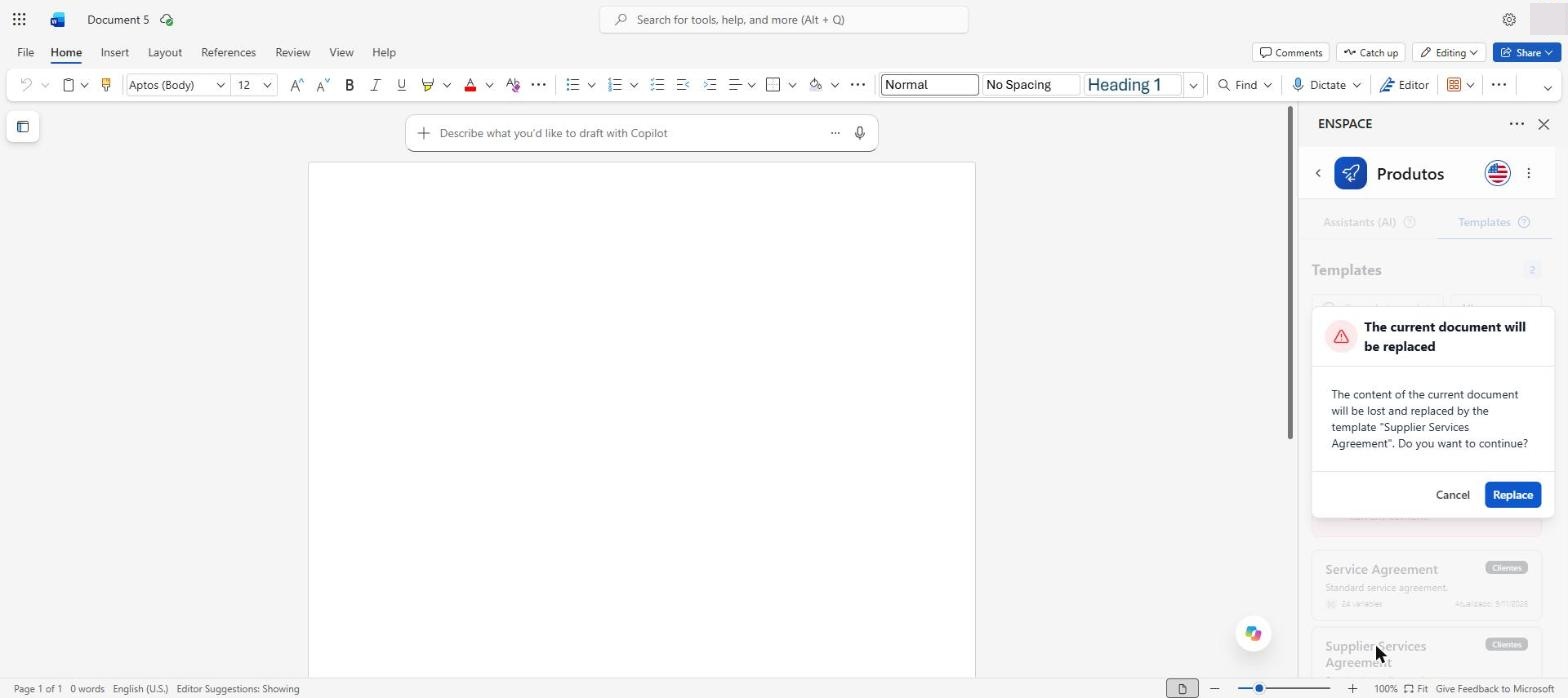Open the settings gear in the title bar
The height and width of the screenshot is (698, 1568).
tap(1509, 19)
